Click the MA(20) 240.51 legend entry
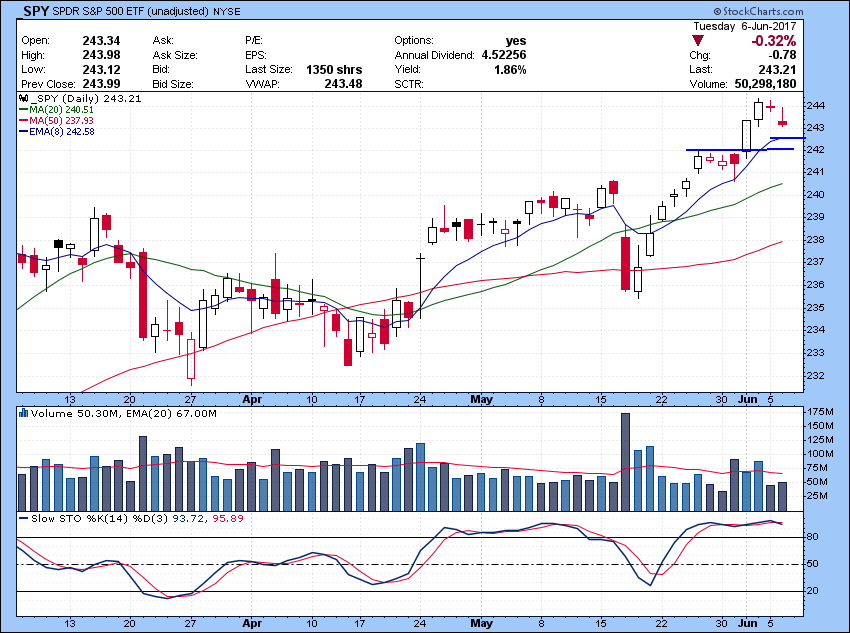Viewport: 850px width, 633px height. (x=56, y=109)
